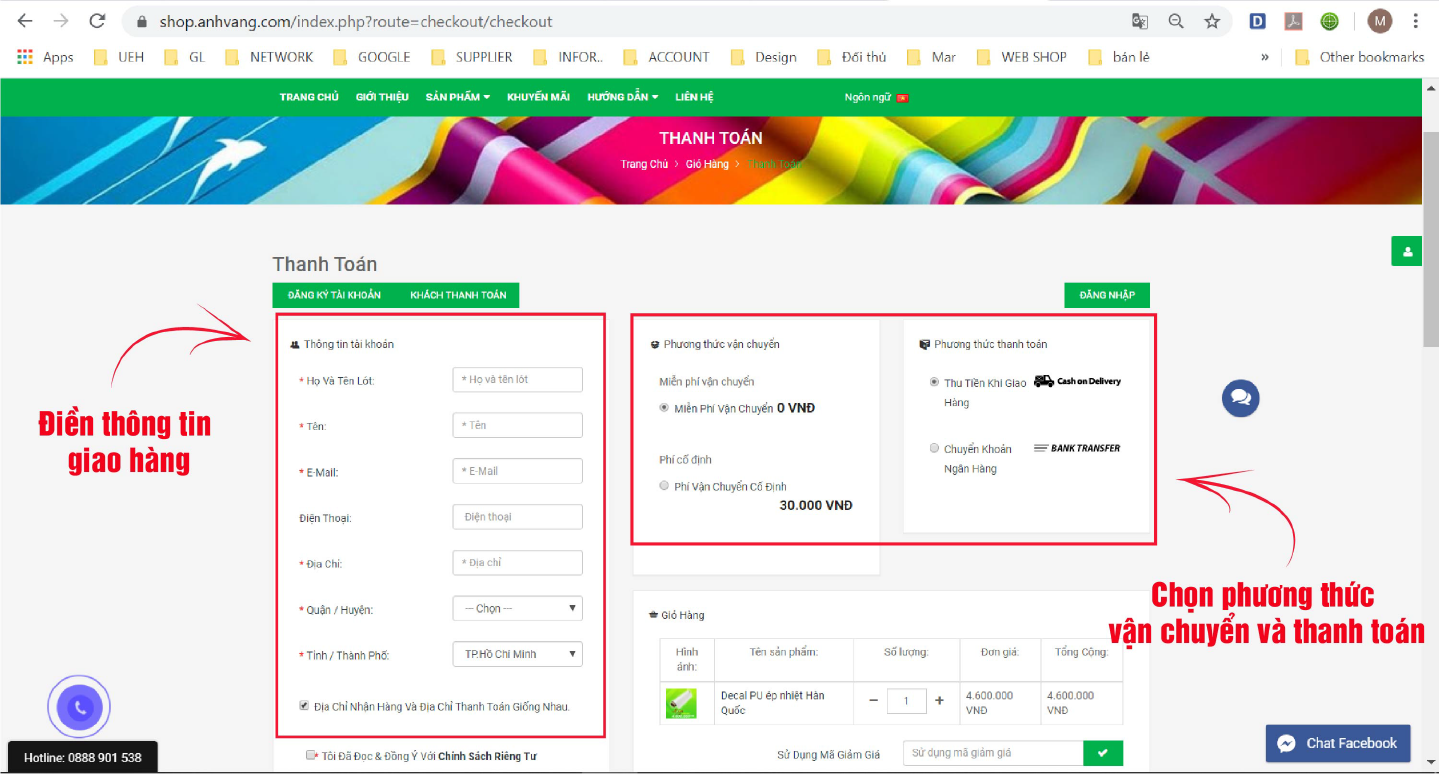Bookmark this page with the star icon
This screenshot has width=1439, height=774.
(1212, 21)
